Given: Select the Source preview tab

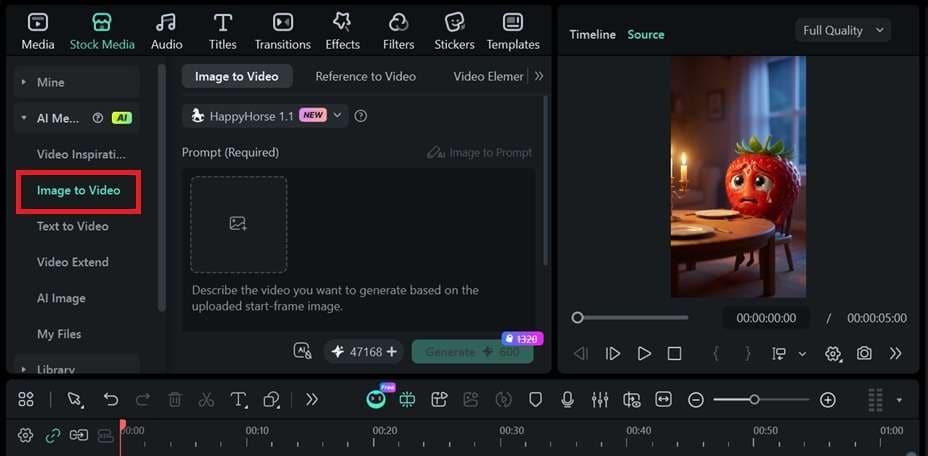Looking at the screenshot, I should coord(646,34).
